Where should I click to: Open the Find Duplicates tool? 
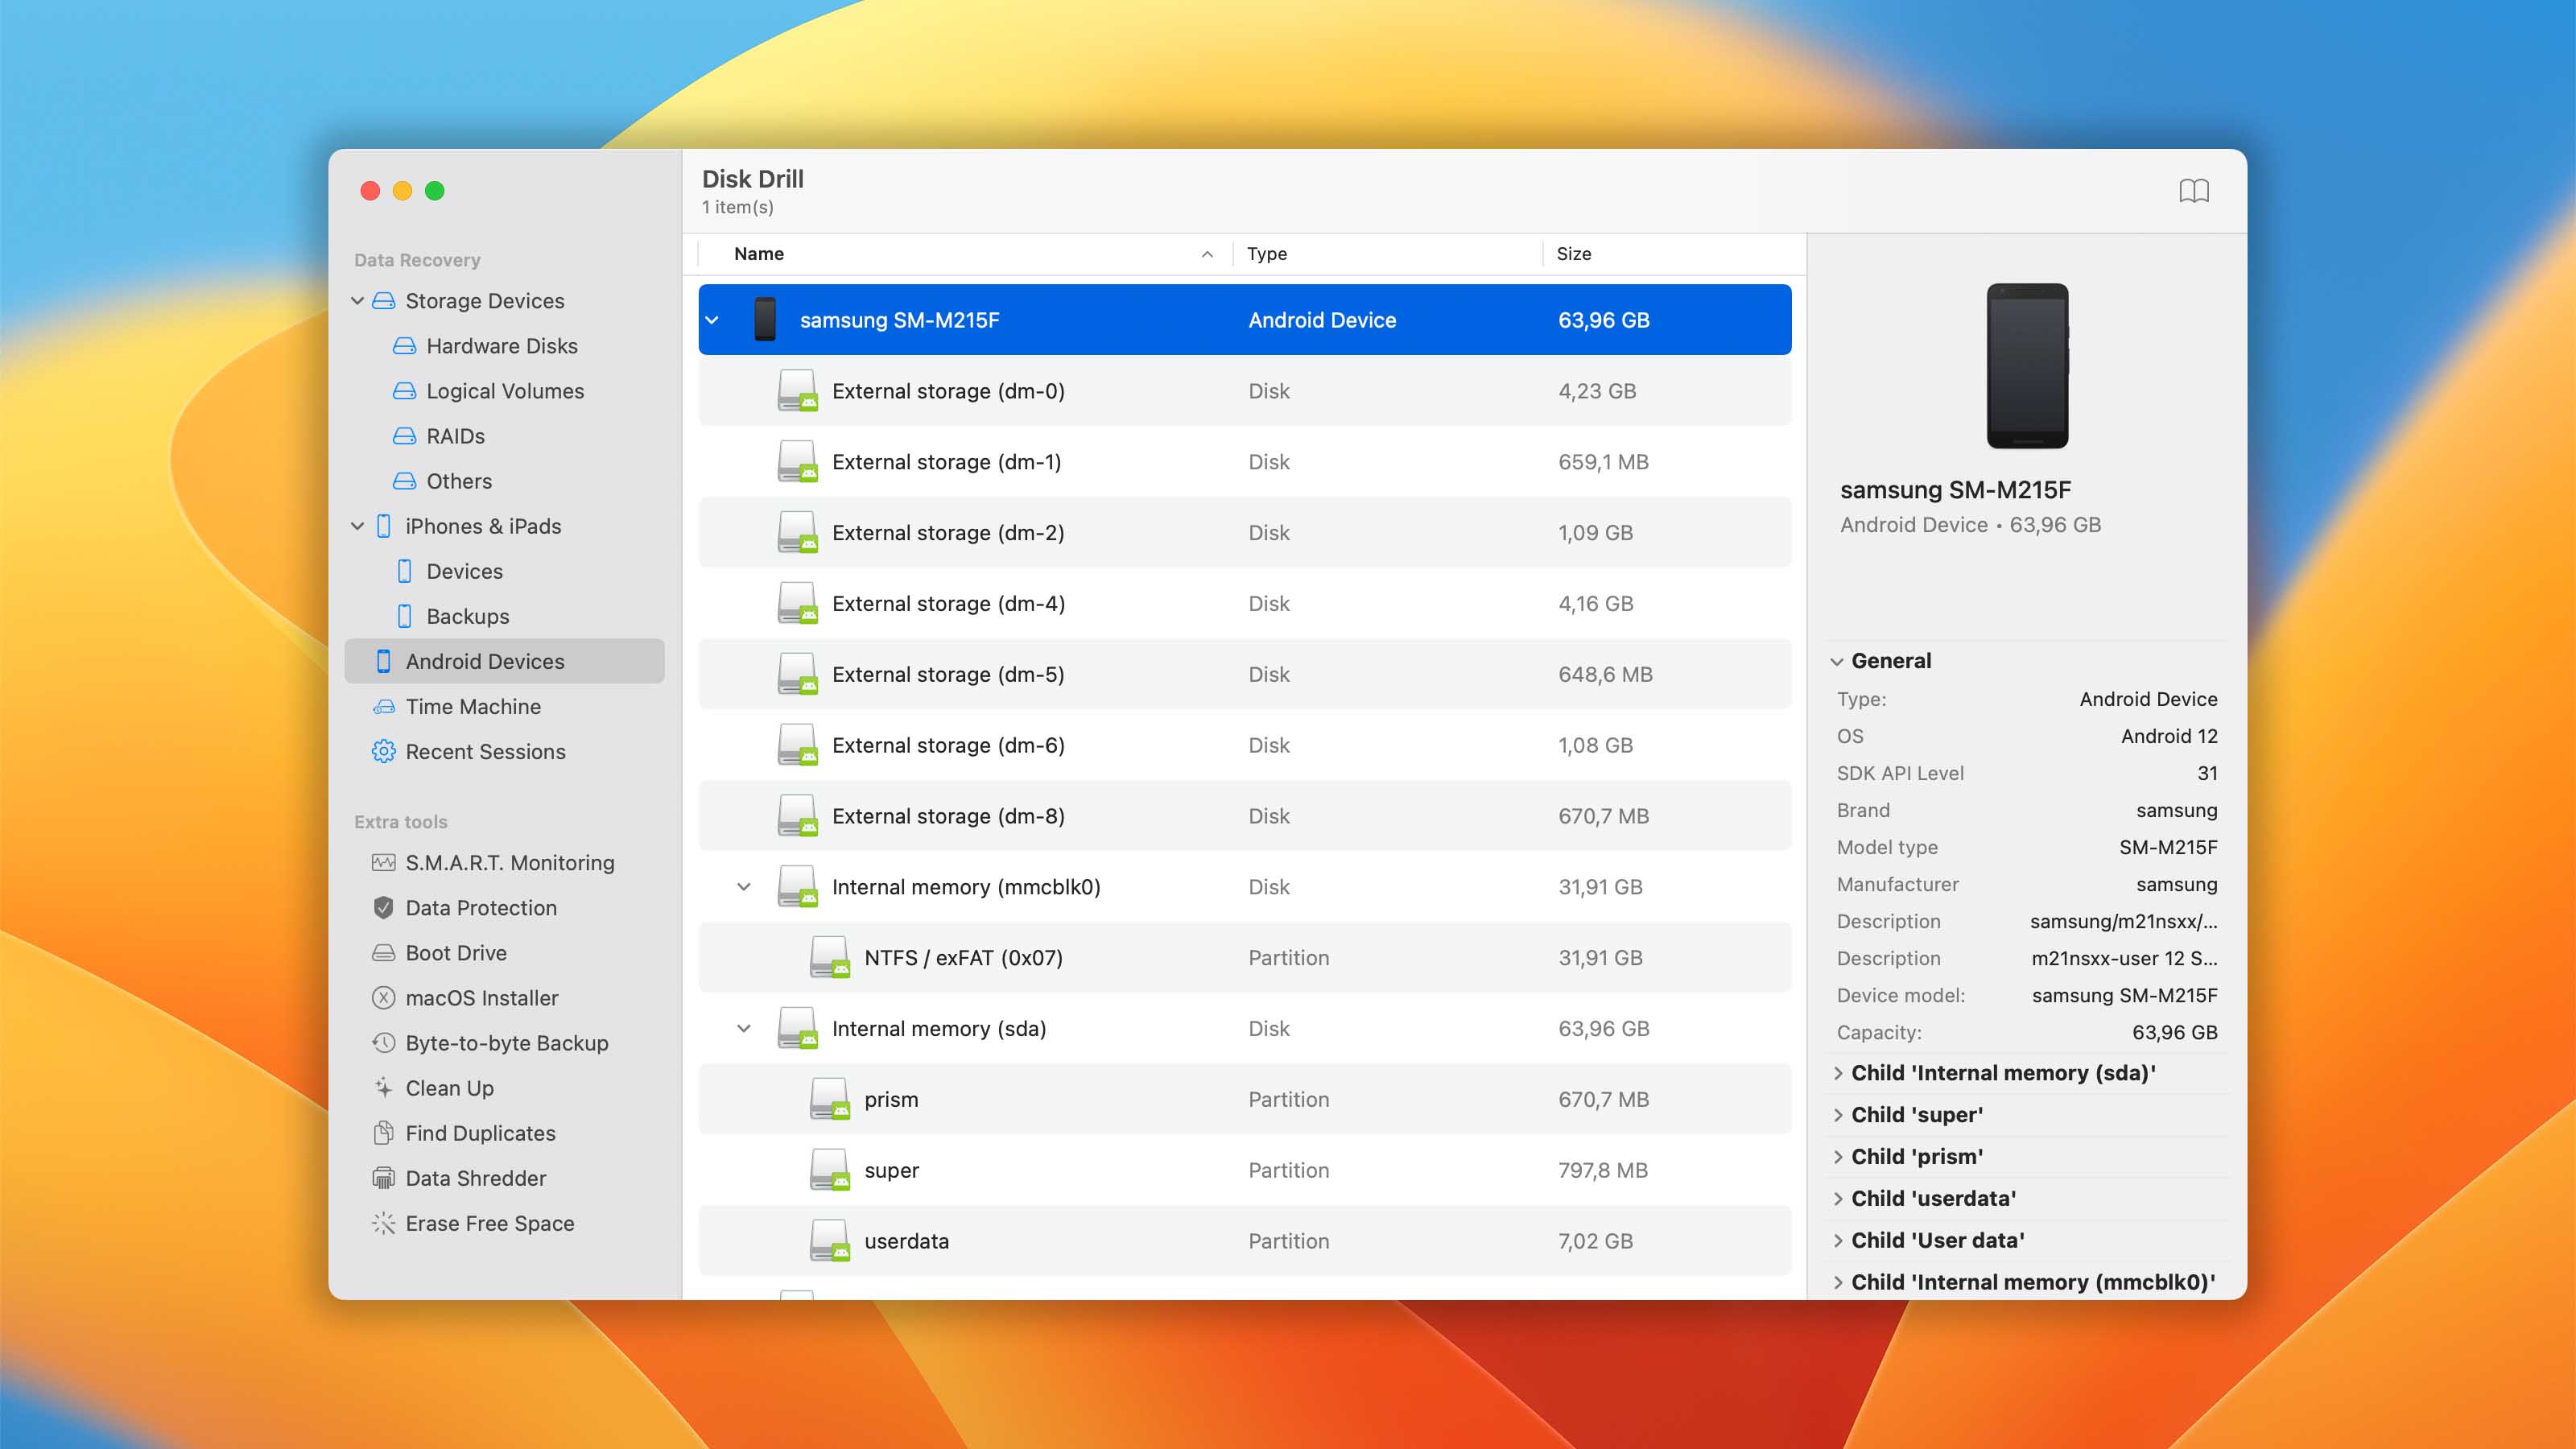tap(480, 1132)
